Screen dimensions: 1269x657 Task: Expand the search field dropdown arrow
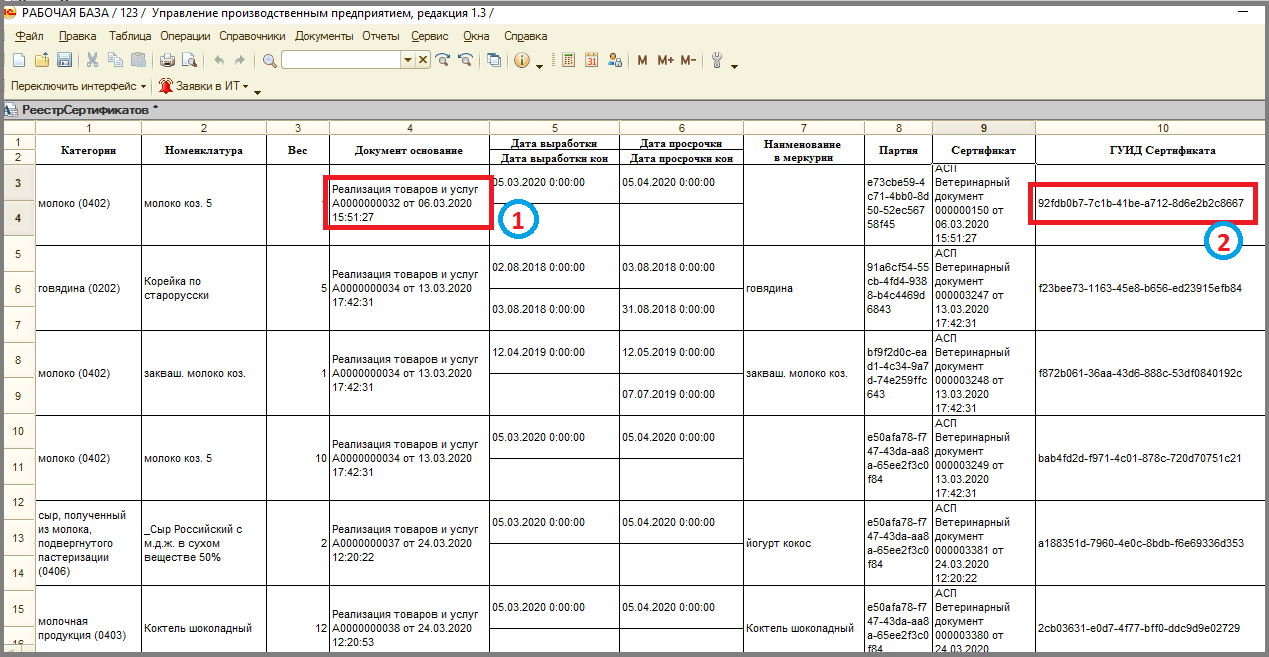click(408, 60)
